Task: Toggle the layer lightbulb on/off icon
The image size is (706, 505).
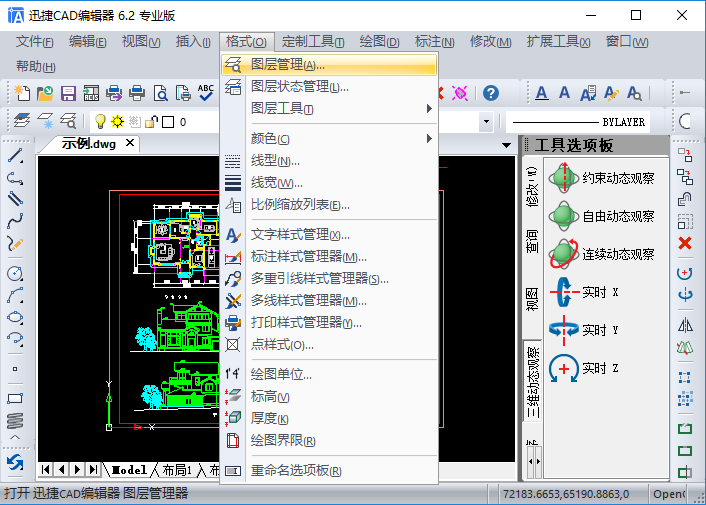Action: click(x=100, y=122)
